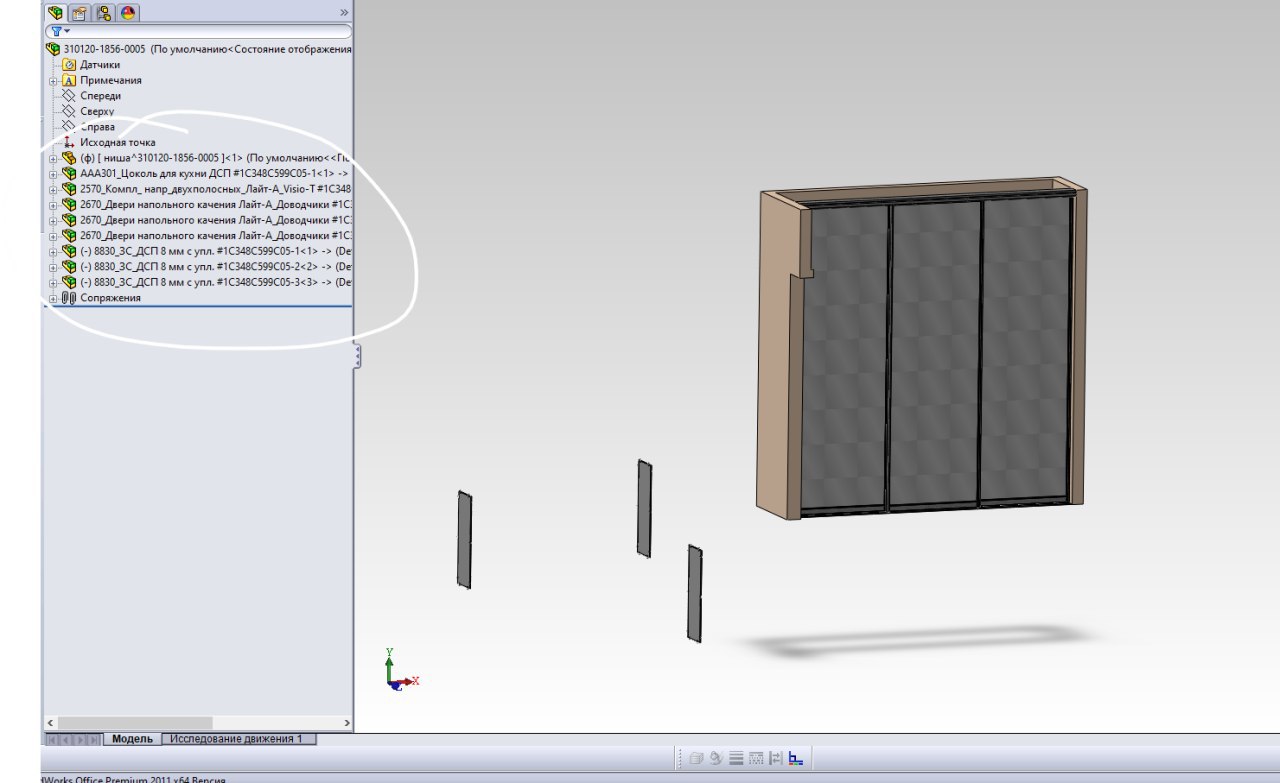Click the funnel filter icon
Image resolution: width=1280 pixels, height=783 pixels.
56,32
